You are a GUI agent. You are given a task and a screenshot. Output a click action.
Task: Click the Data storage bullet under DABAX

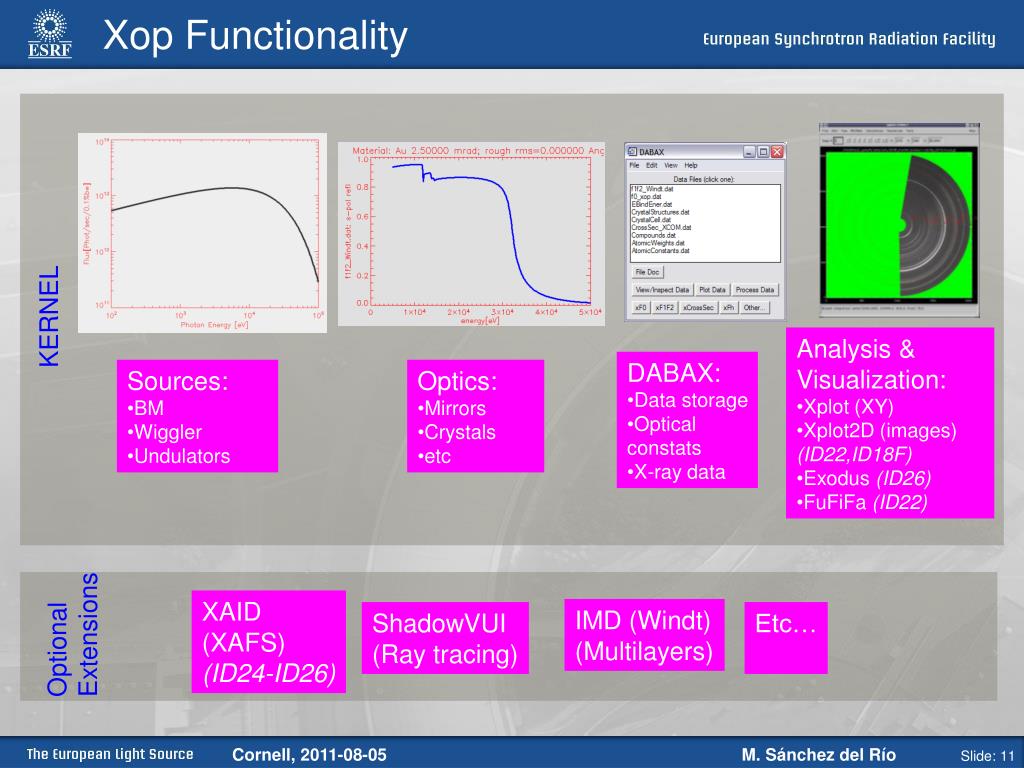click(688, 400)
